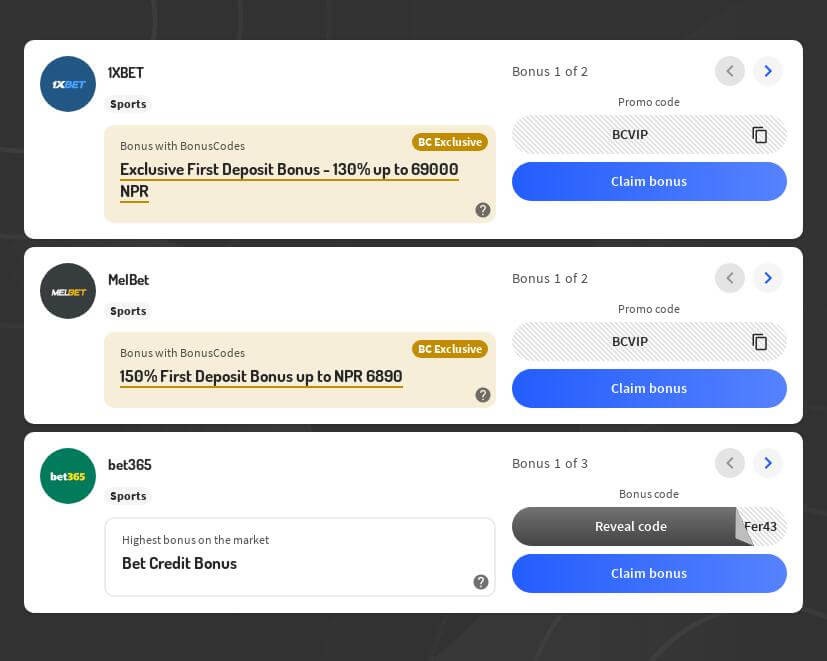827x661 pixels.
Task: Click the MelBet logo
Action: coord(68,291)
